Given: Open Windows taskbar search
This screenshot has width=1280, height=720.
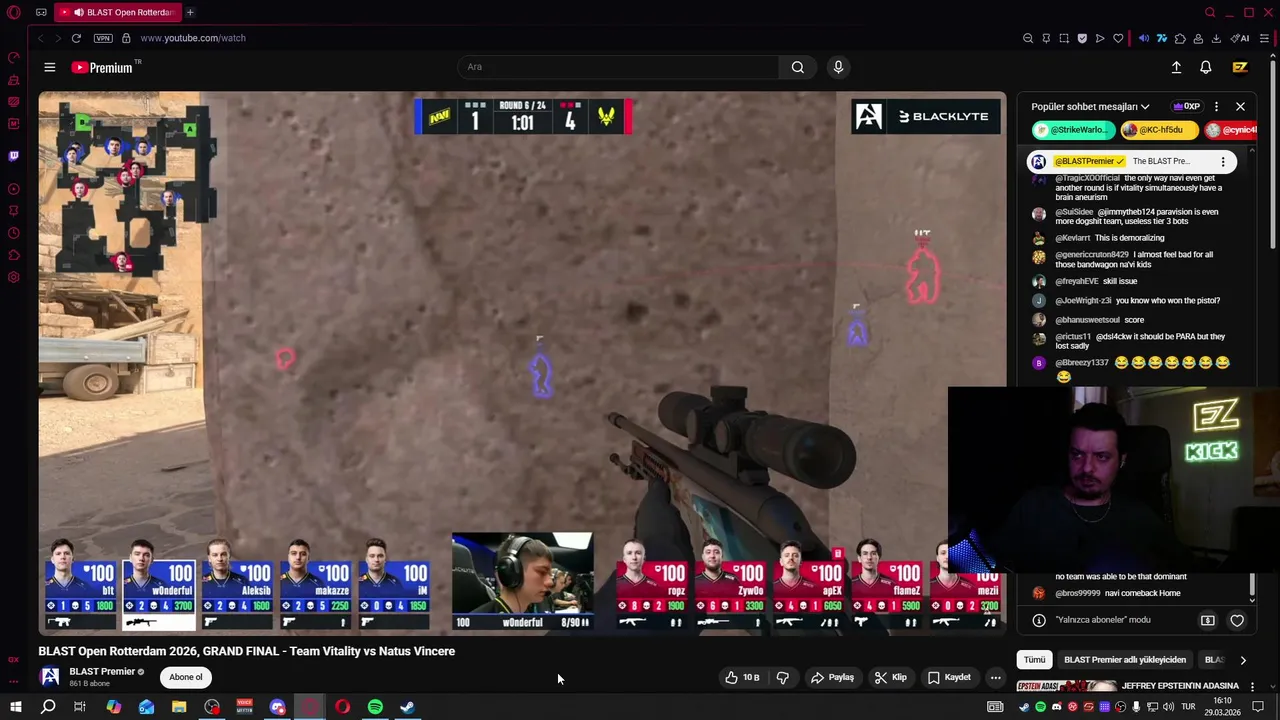Looking at the screenshot, I should point(47,707).
